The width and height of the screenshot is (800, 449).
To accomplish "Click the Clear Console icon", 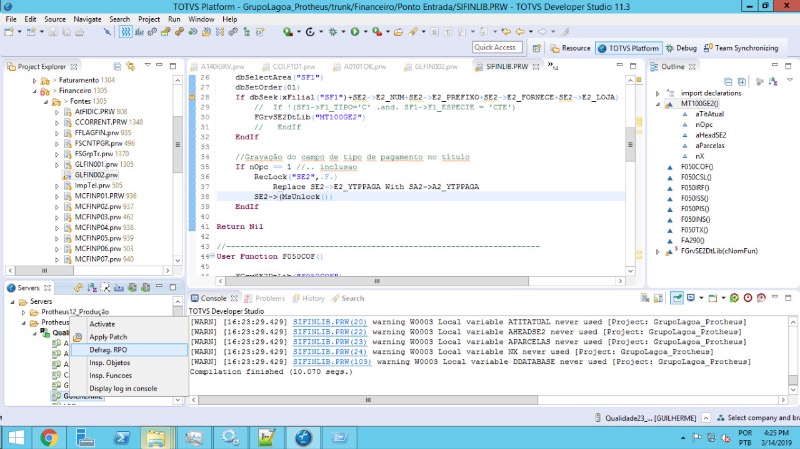I will tap(645, 298).
